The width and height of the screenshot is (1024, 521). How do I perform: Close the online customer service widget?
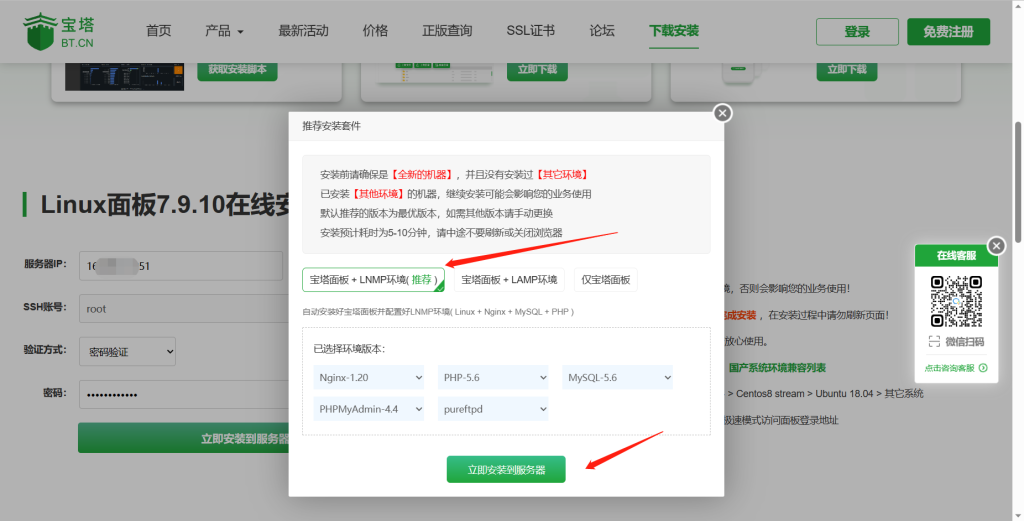tap(996, 245)
